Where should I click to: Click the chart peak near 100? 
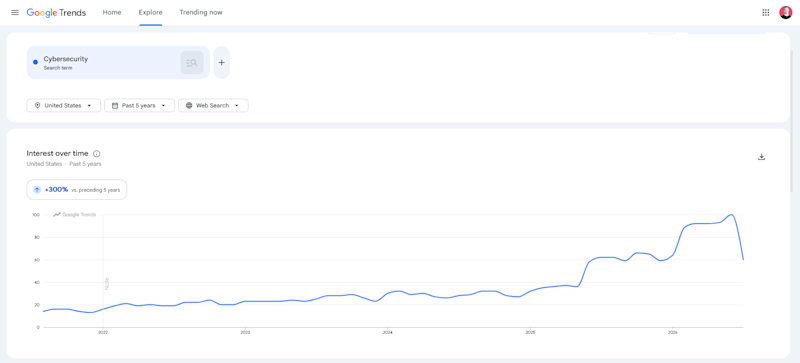(x=732, y=214)
